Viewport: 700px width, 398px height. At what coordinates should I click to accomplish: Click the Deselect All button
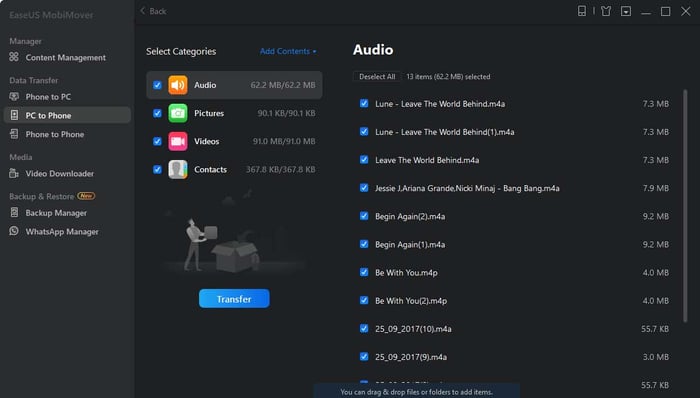pyautogui.click(x=377, y=77)
